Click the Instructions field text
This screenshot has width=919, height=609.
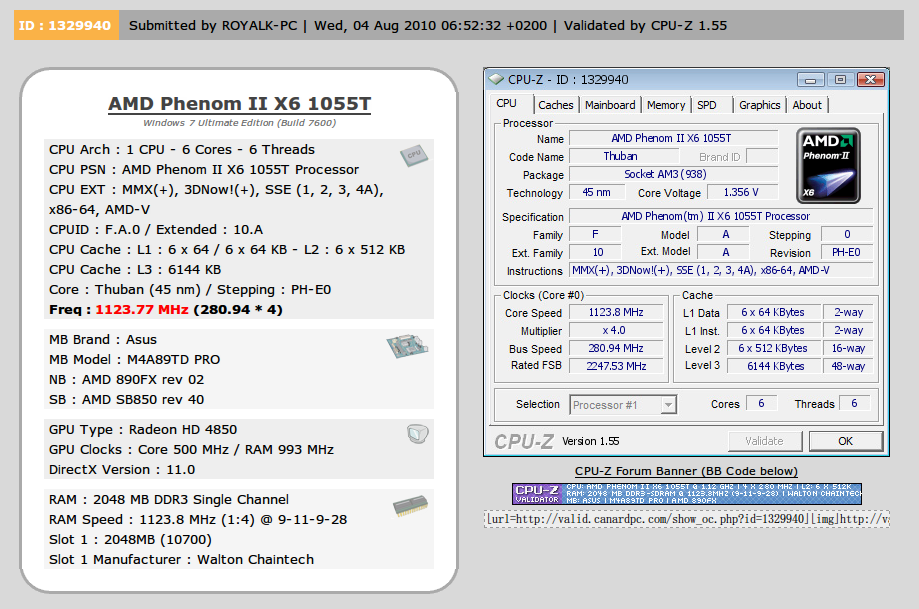(721, 270)
